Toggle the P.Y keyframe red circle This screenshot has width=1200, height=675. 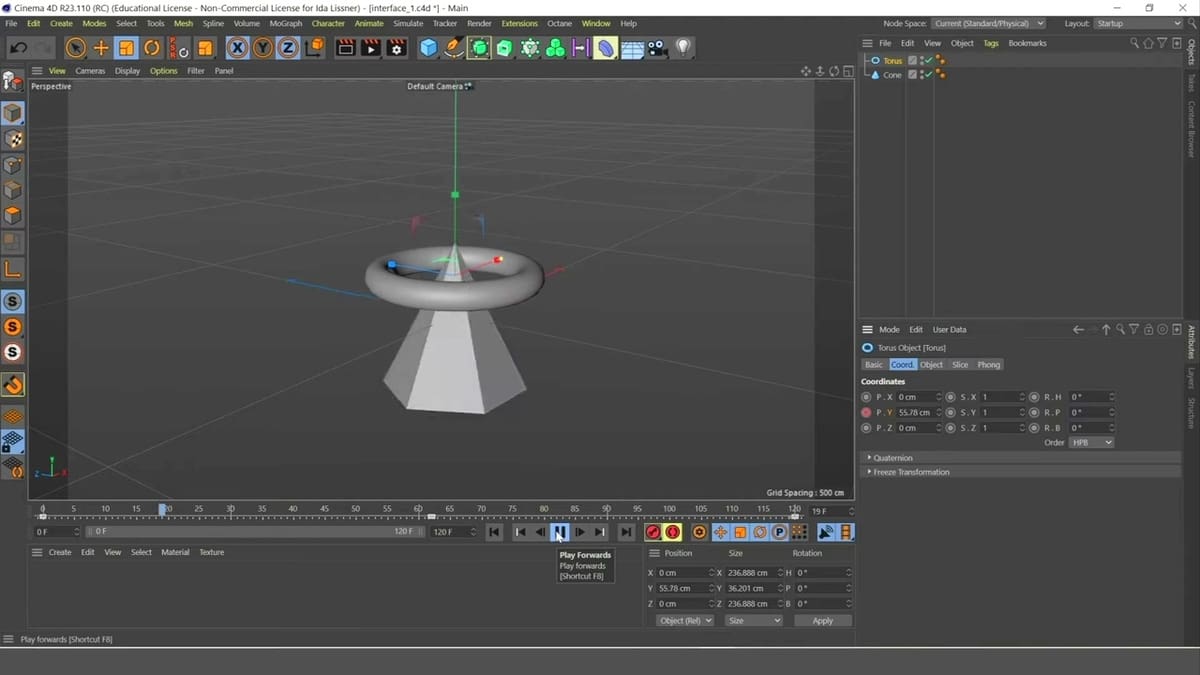[x=866, y=412]
